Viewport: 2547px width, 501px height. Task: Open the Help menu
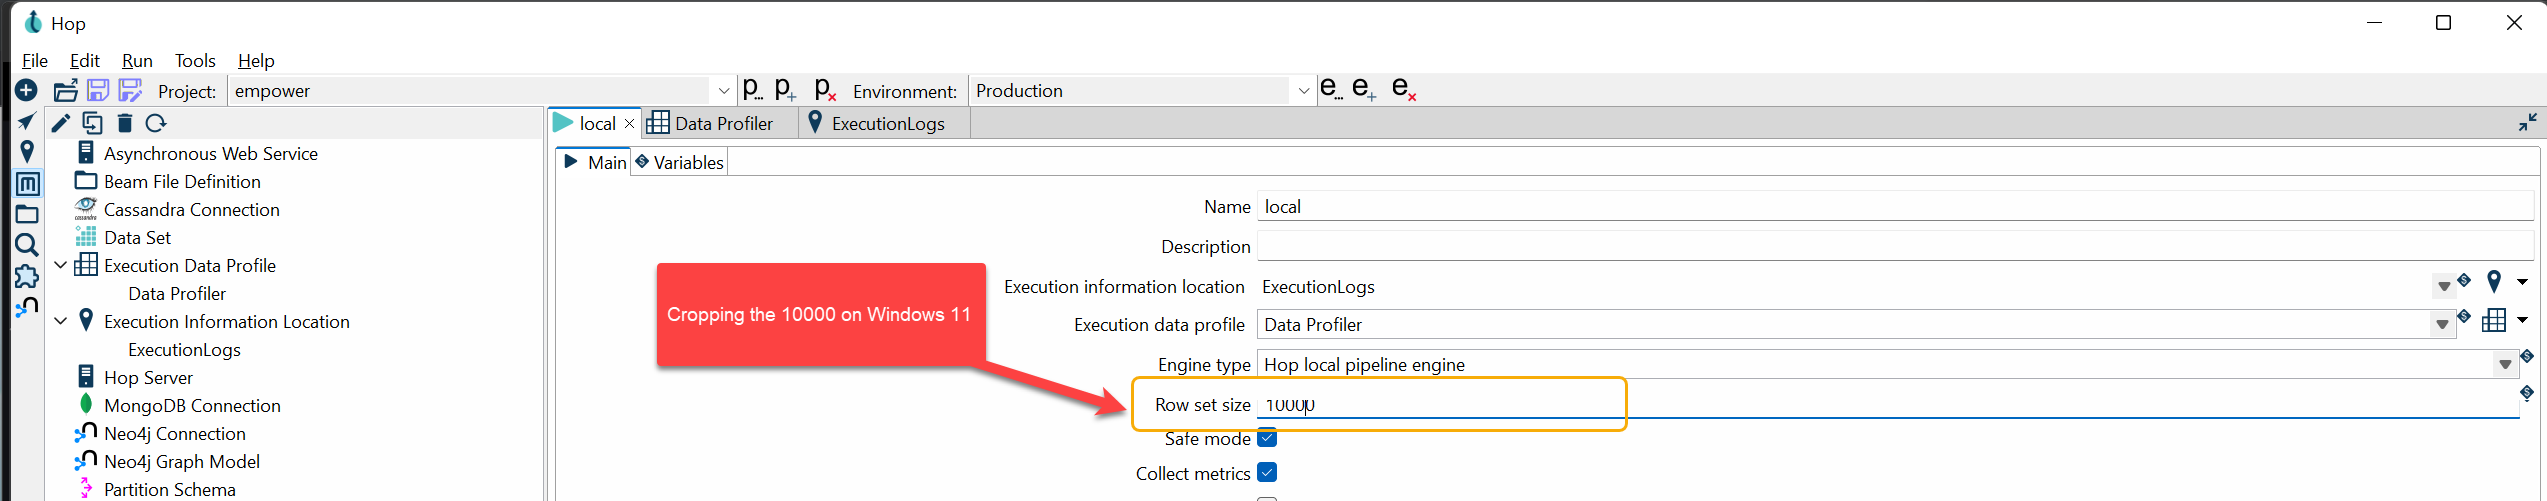pyautogui.click(x=256, y=61)
